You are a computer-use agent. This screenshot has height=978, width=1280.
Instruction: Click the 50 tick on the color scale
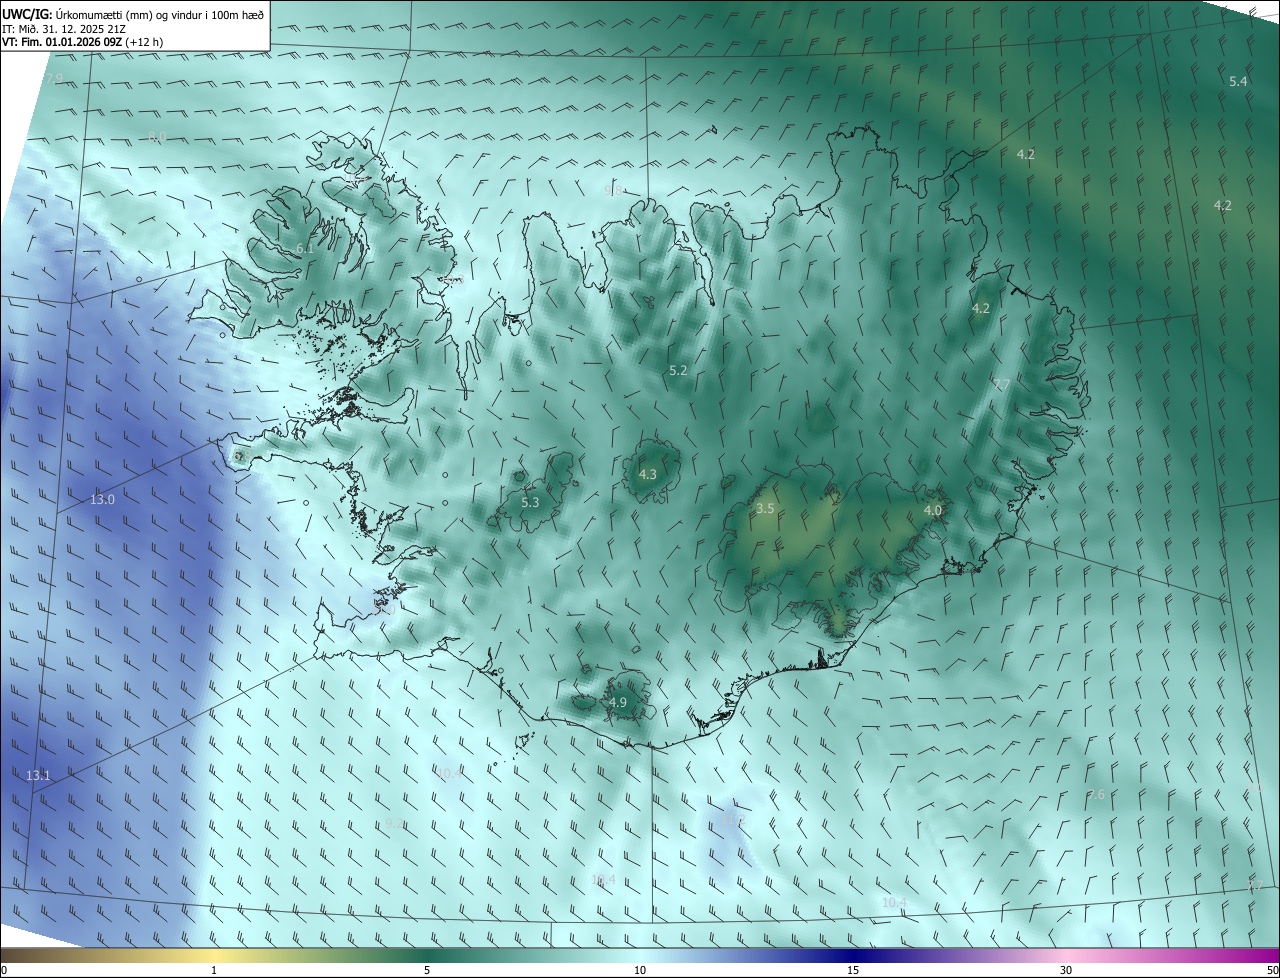click(x=1272, y=971)
